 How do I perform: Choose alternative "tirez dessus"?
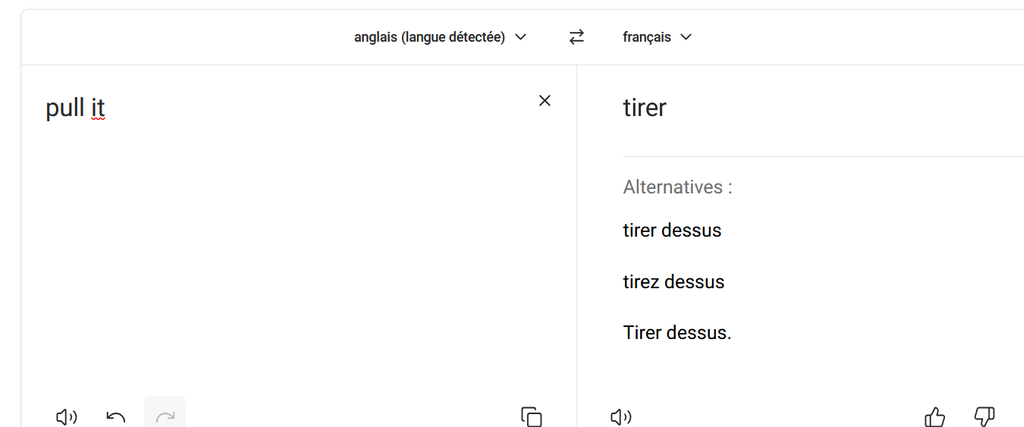click(x=673, y=282)
